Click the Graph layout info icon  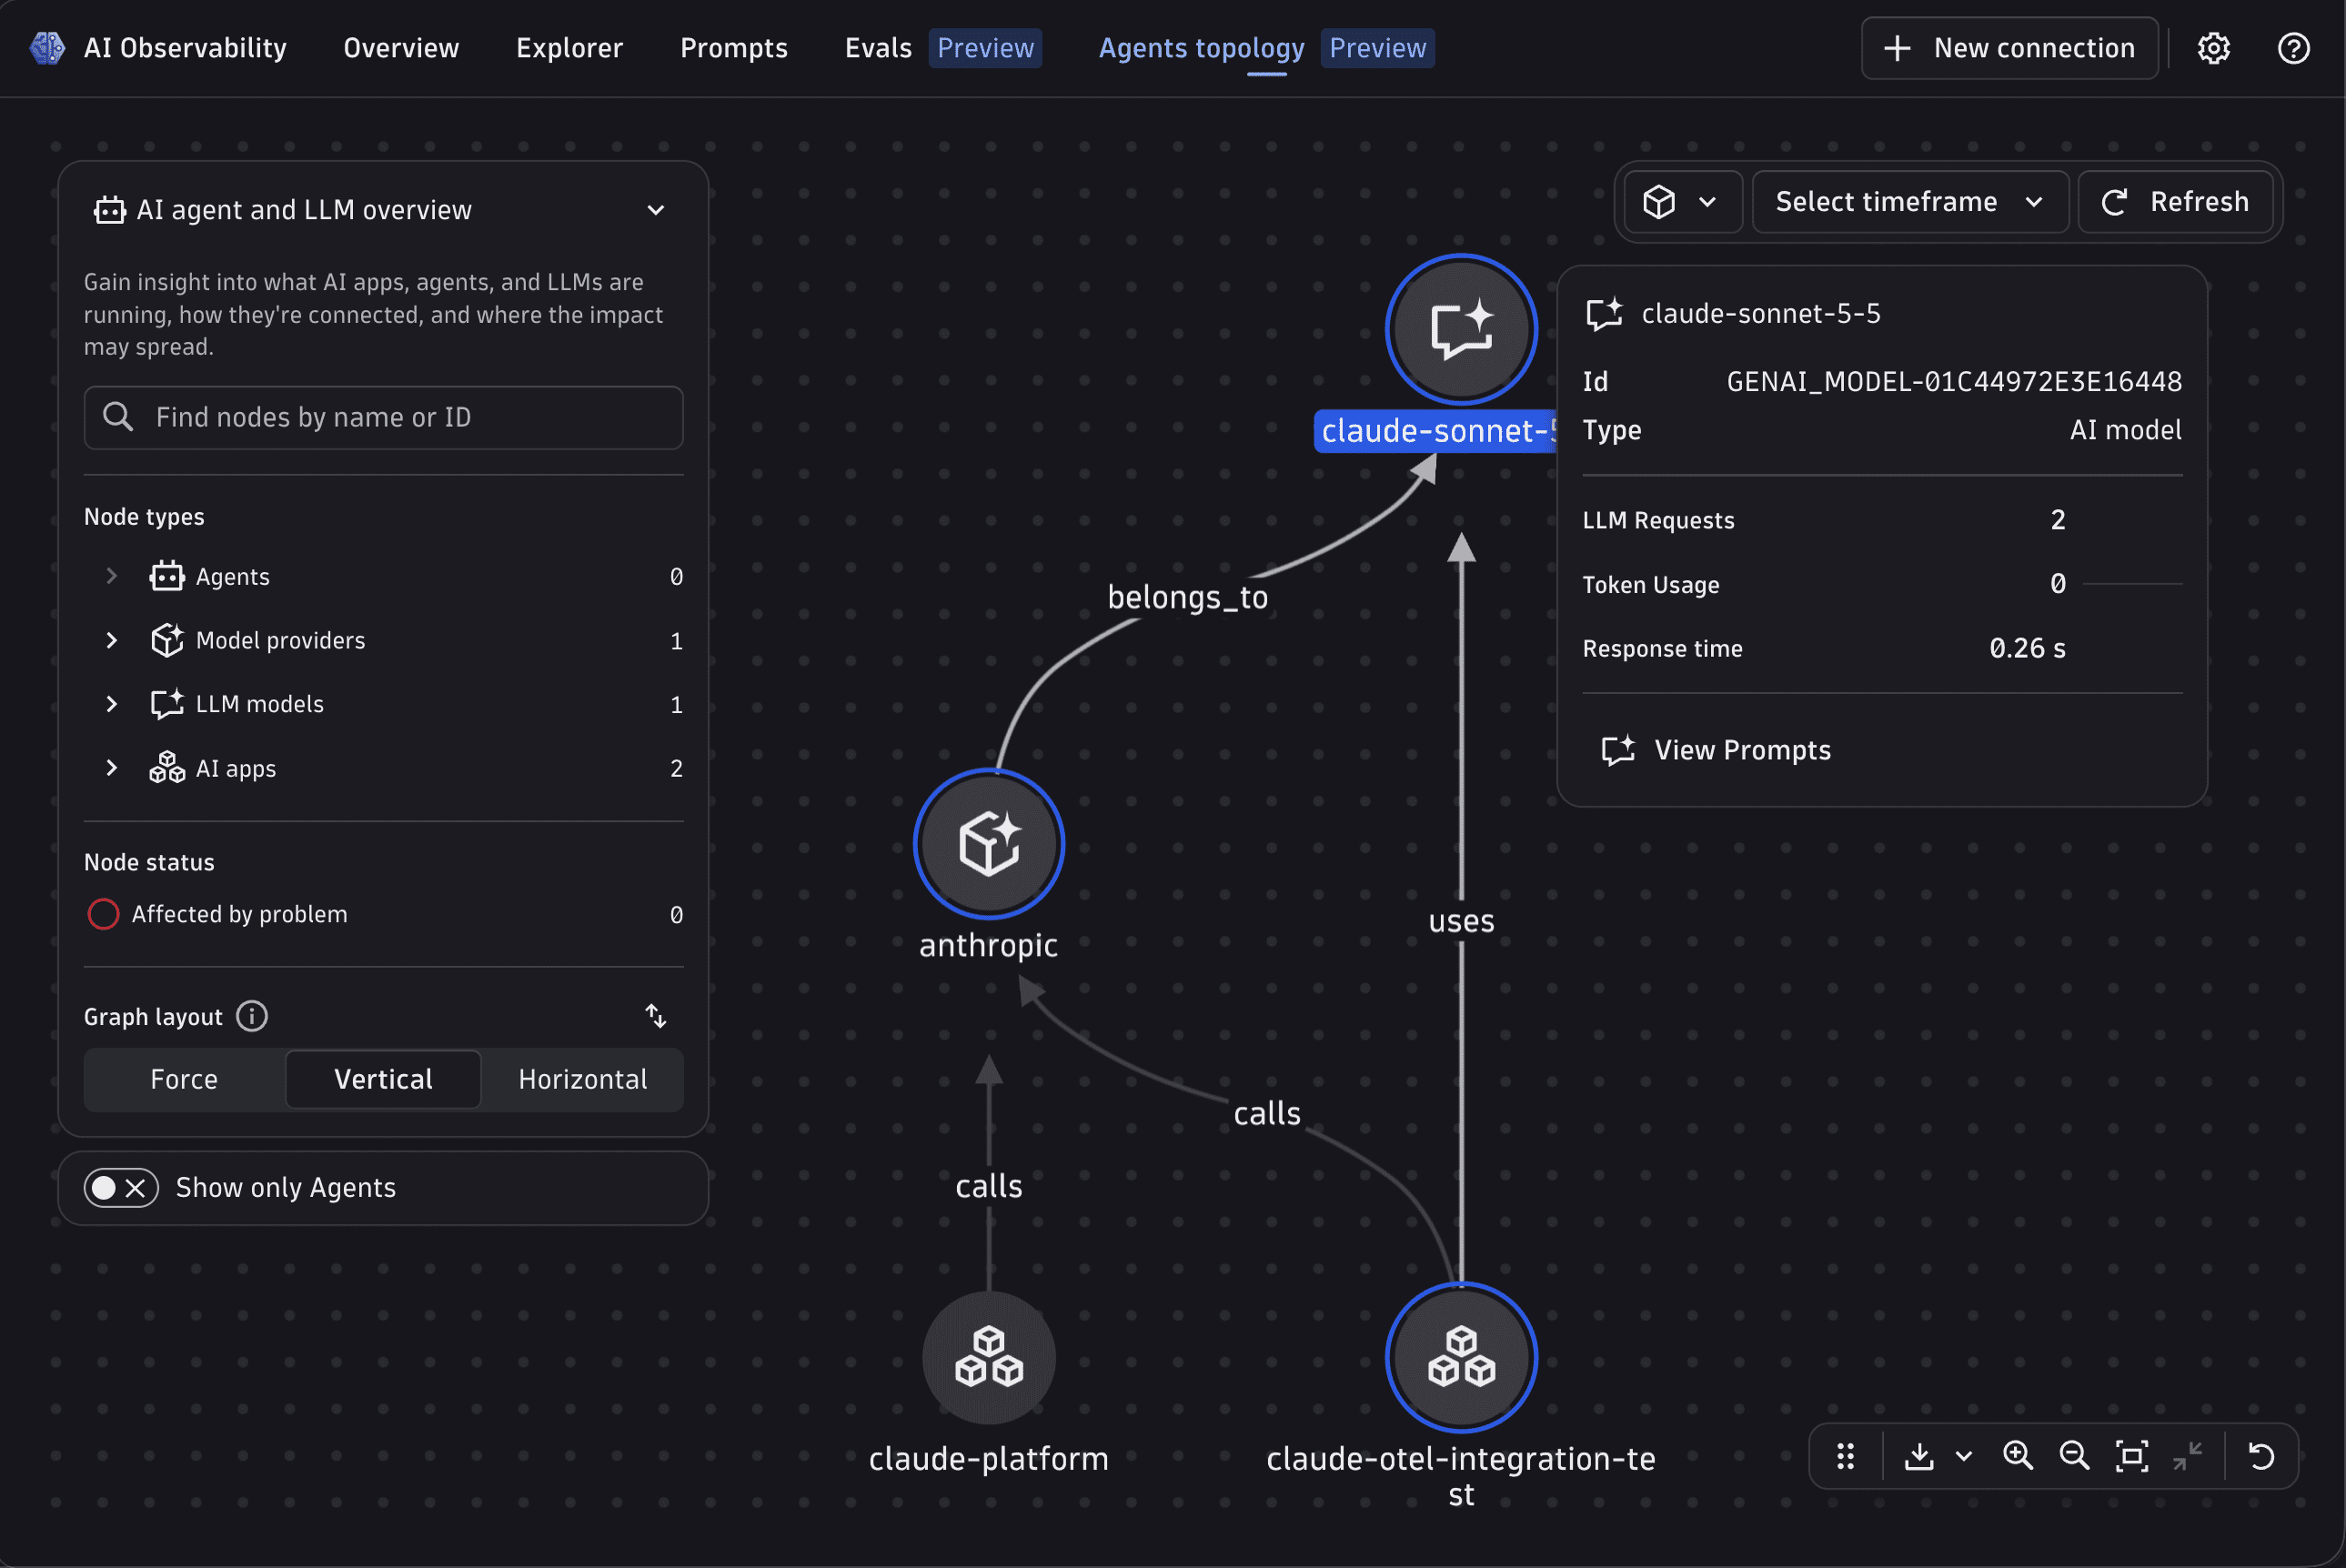click(x=252, y=1017)
